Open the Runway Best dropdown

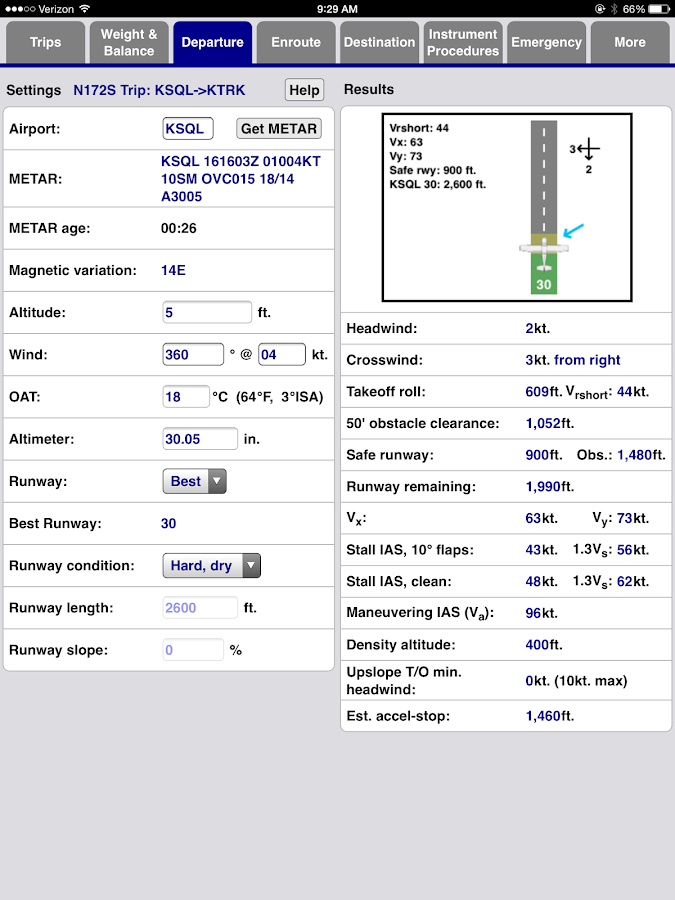(195, 481)
